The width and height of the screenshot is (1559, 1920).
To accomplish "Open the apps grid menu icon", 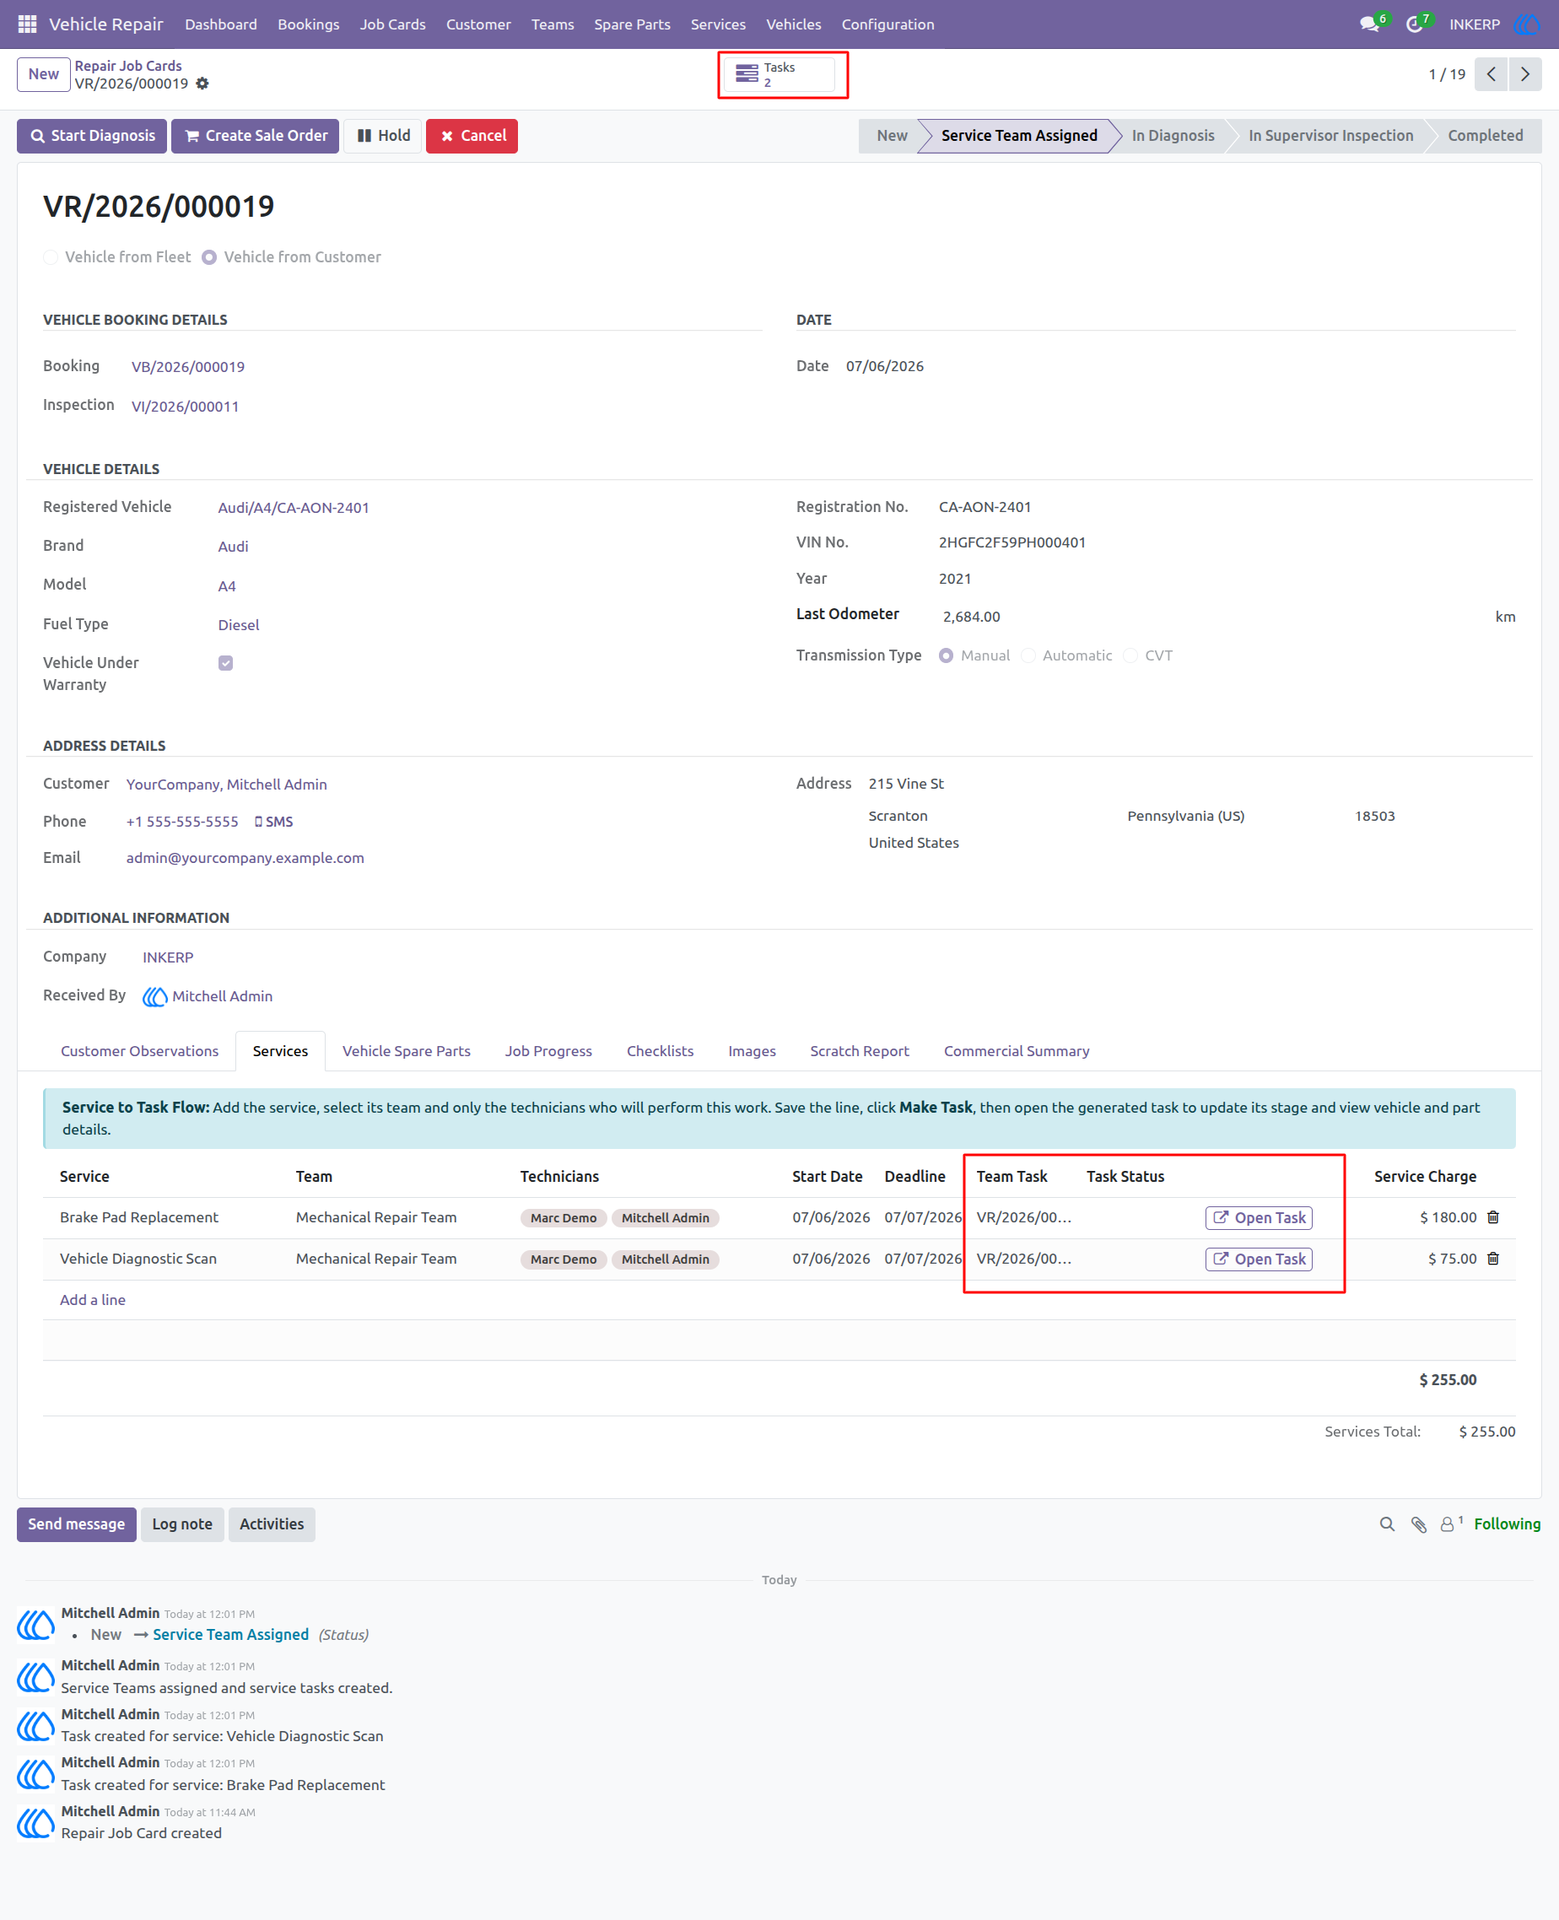I will 27,24.
